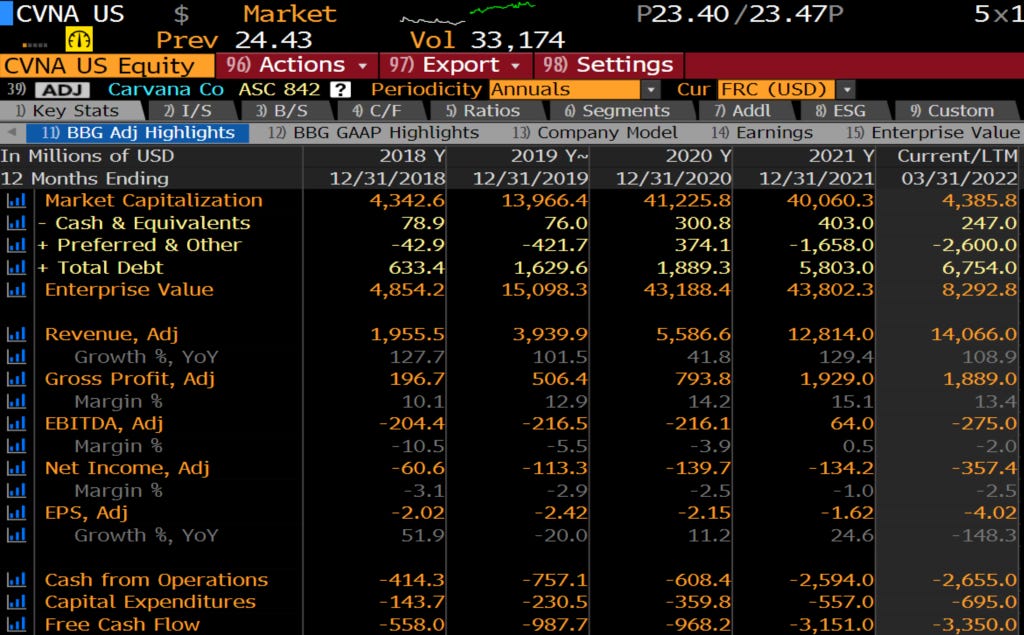Image resolution: width=1024 pixels, height=635 pixels.
Task: Select the BBG Adj Highlights sub-tab
Action: pyautogui.click(x=138, y=133)
